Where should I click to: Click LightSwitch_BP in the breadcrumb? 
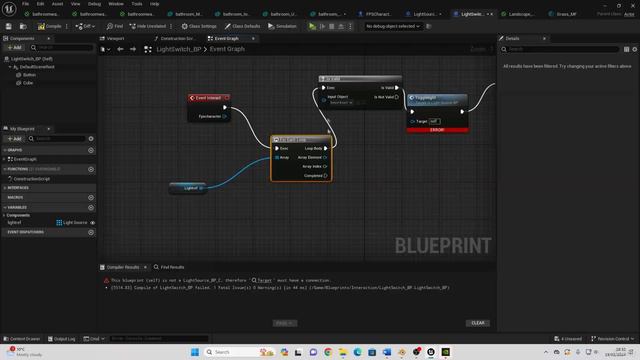click(179, 49)
